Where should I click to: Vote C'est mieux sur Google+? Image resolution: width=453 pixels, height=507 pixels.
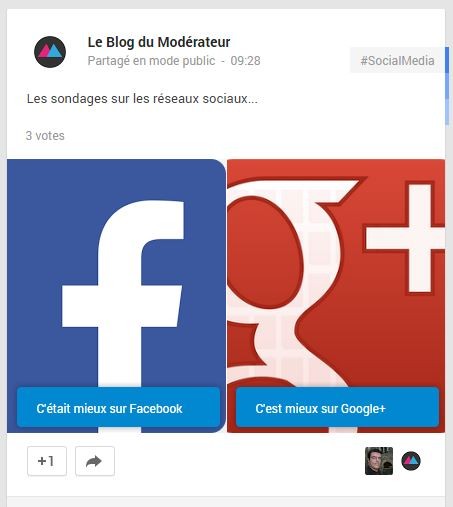337,407
